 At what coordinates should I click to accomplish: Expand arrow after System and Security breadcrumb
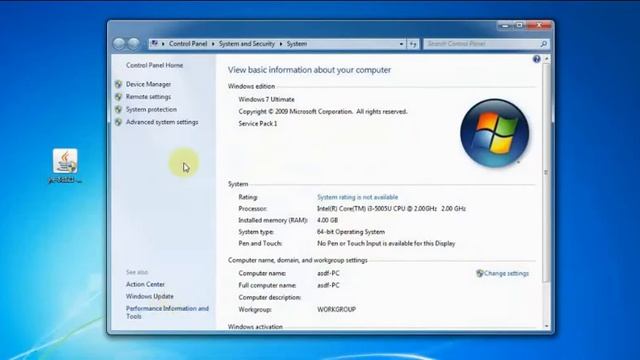281,44
